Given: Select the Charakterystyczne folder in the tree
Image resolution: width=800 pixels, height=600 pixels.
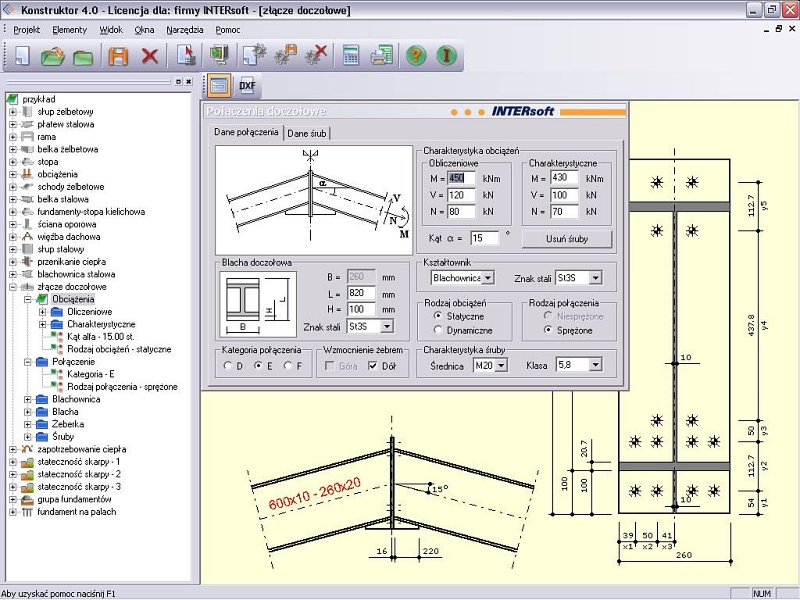Looking at the screenshot, I should 101,324.
